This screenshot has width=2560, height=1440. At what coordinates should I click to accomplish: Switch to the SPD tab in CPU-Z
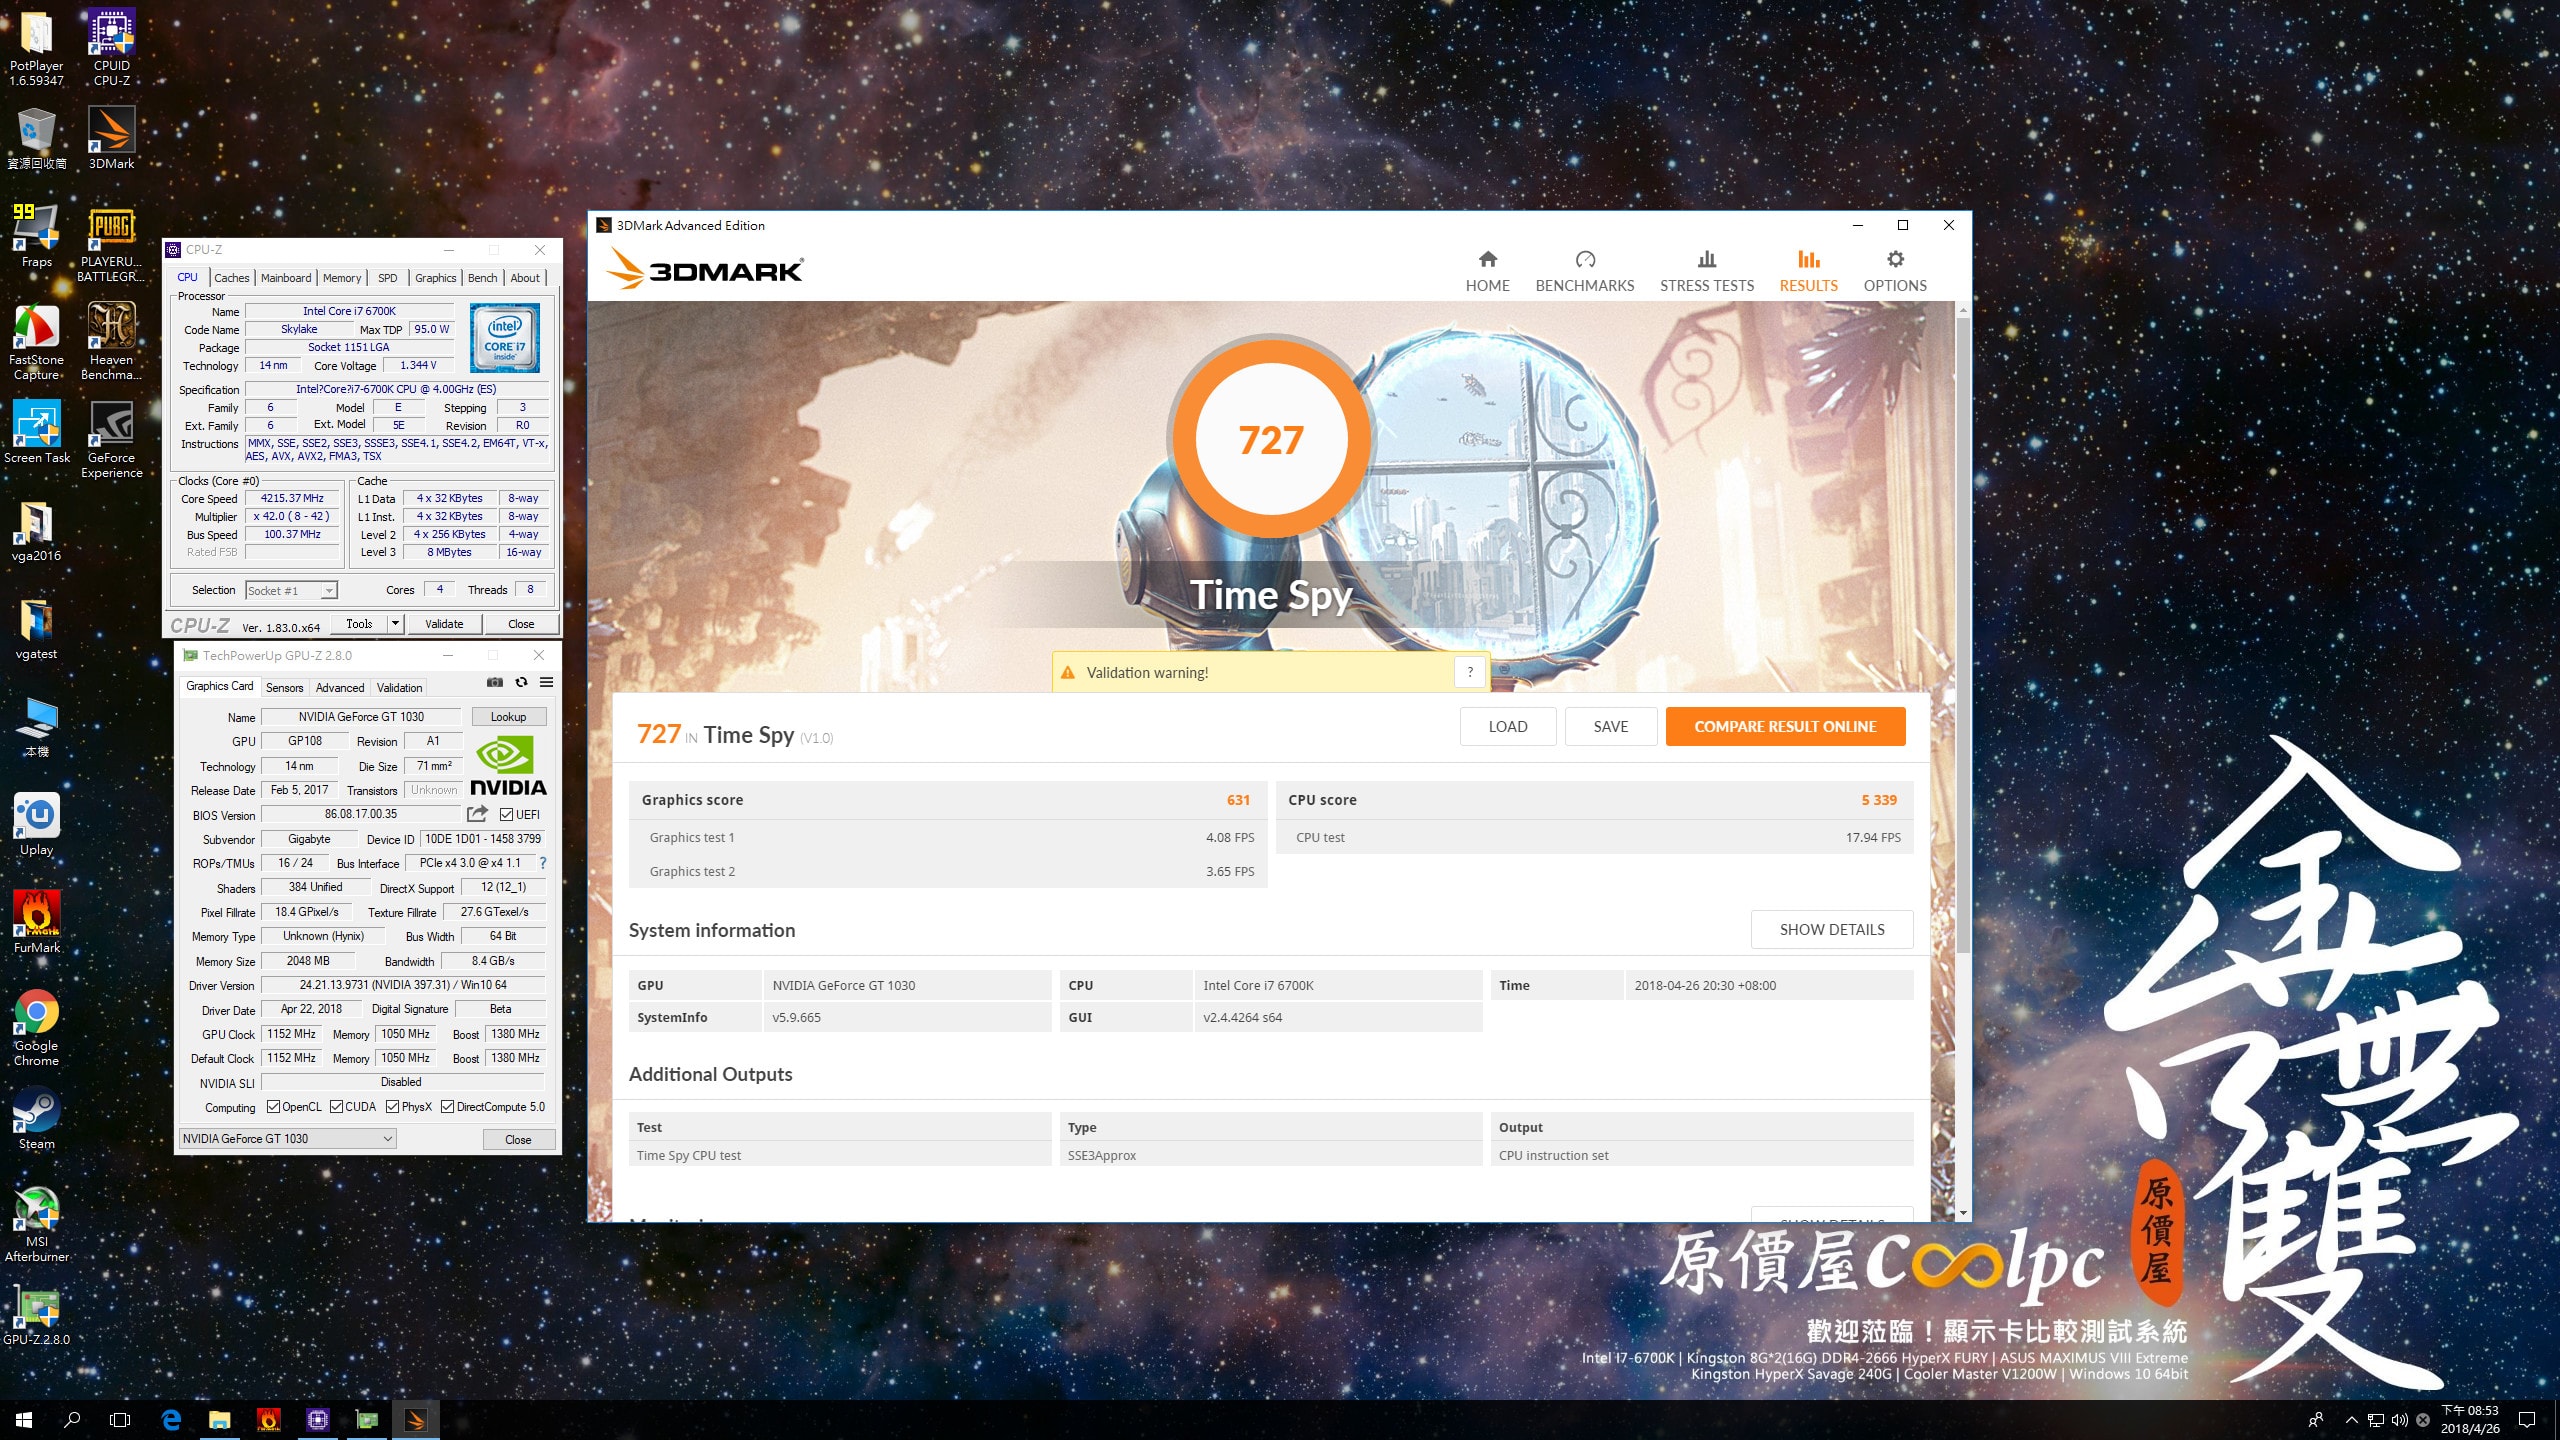click(x=388, y=278)
